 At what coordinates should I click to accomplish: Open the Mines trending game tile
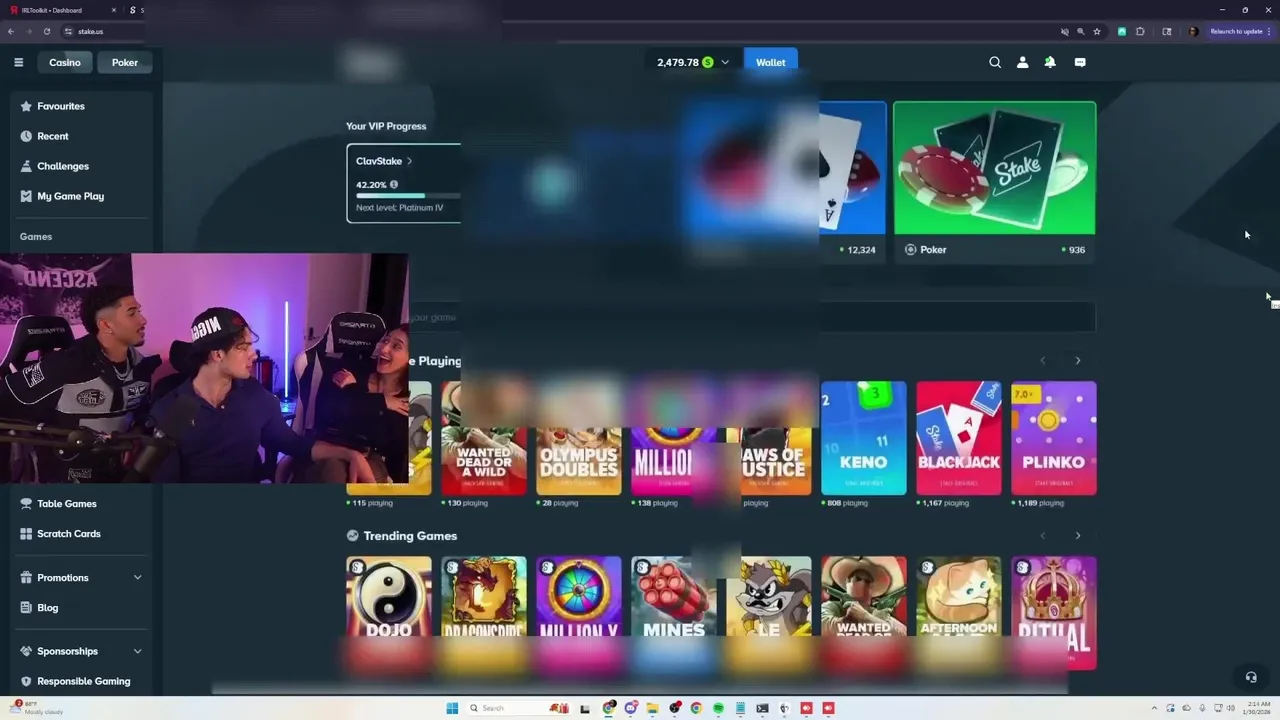[x=673, y=612]
